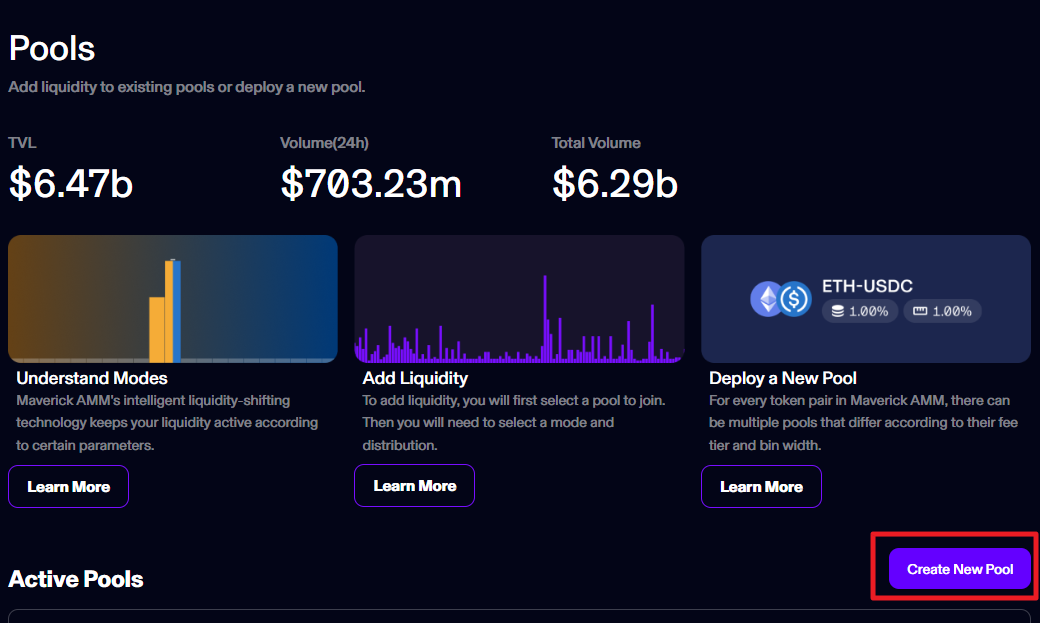This screenshot has width=1040, height=623.
Task: Open Learn More under Add Liquidity
Action: click(415, 486)
